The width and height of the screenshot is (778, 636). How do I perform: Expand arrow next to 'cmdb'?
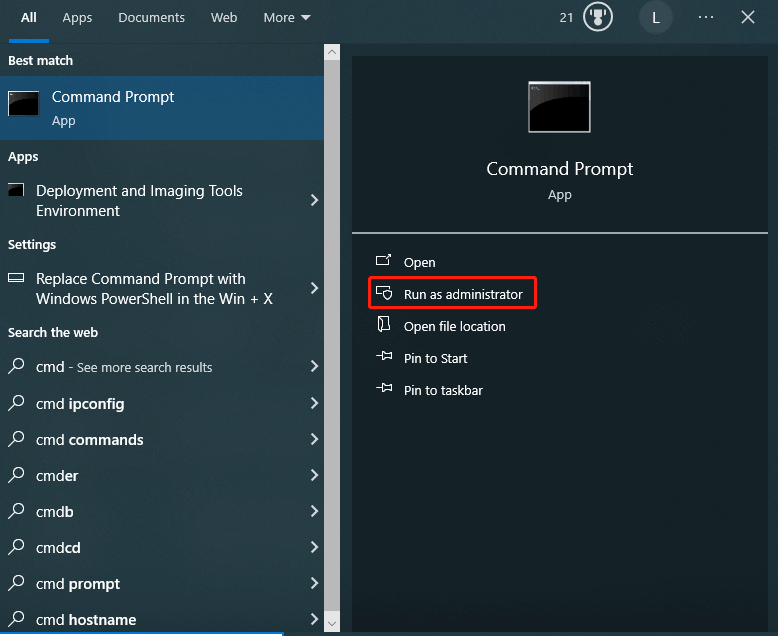point(314,511)
